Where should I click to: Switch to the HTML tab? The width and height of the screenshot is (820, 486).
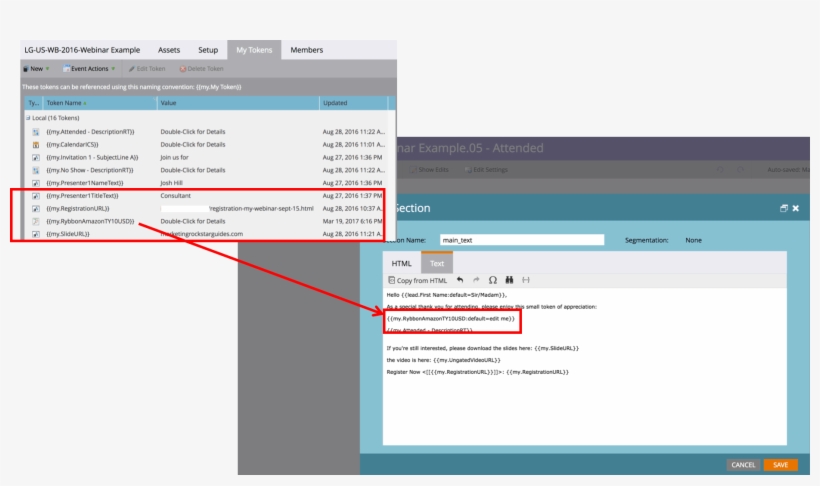[x=402, y=264]
